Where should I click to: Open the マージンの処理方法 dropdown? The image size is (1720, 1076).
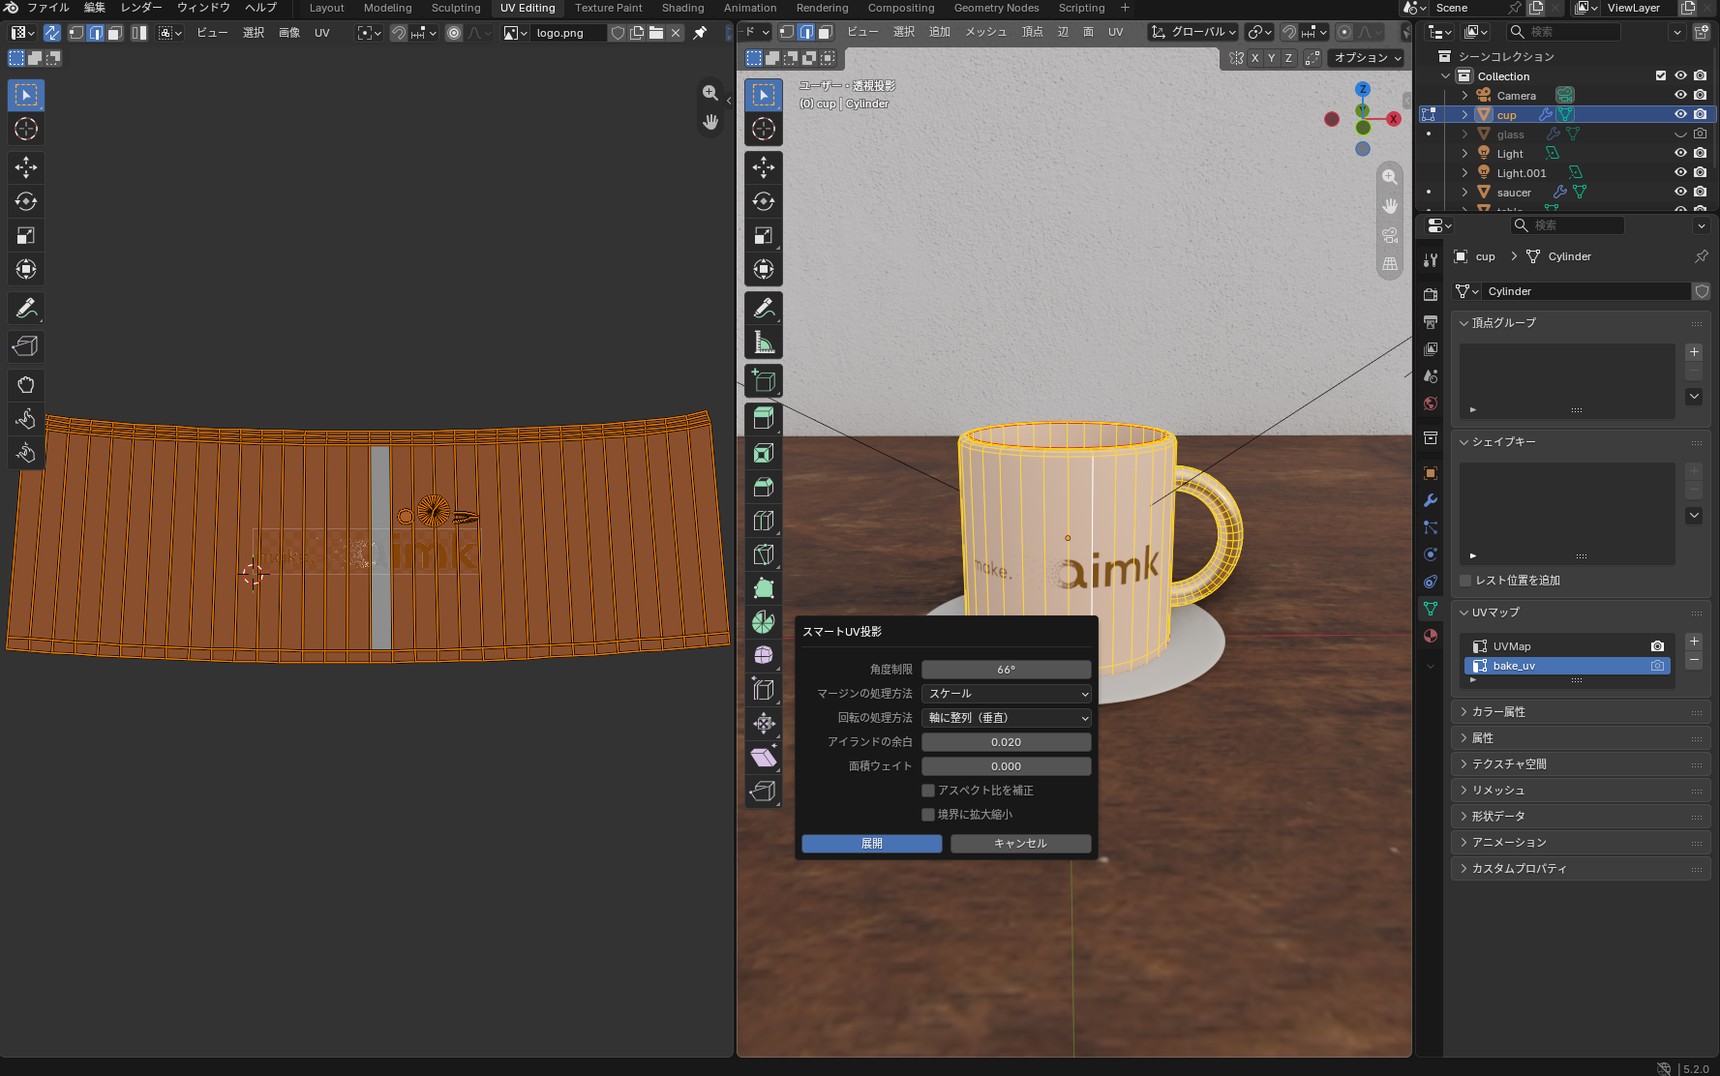1006,693
